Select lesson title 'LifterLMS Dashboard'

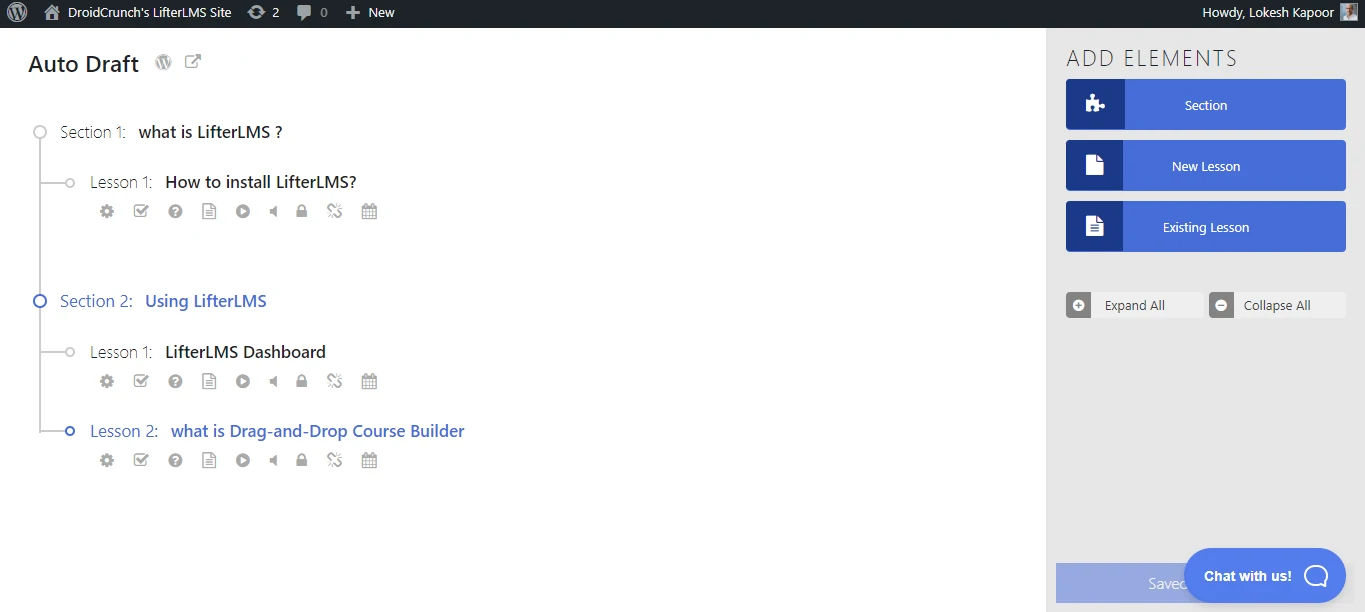245,352
